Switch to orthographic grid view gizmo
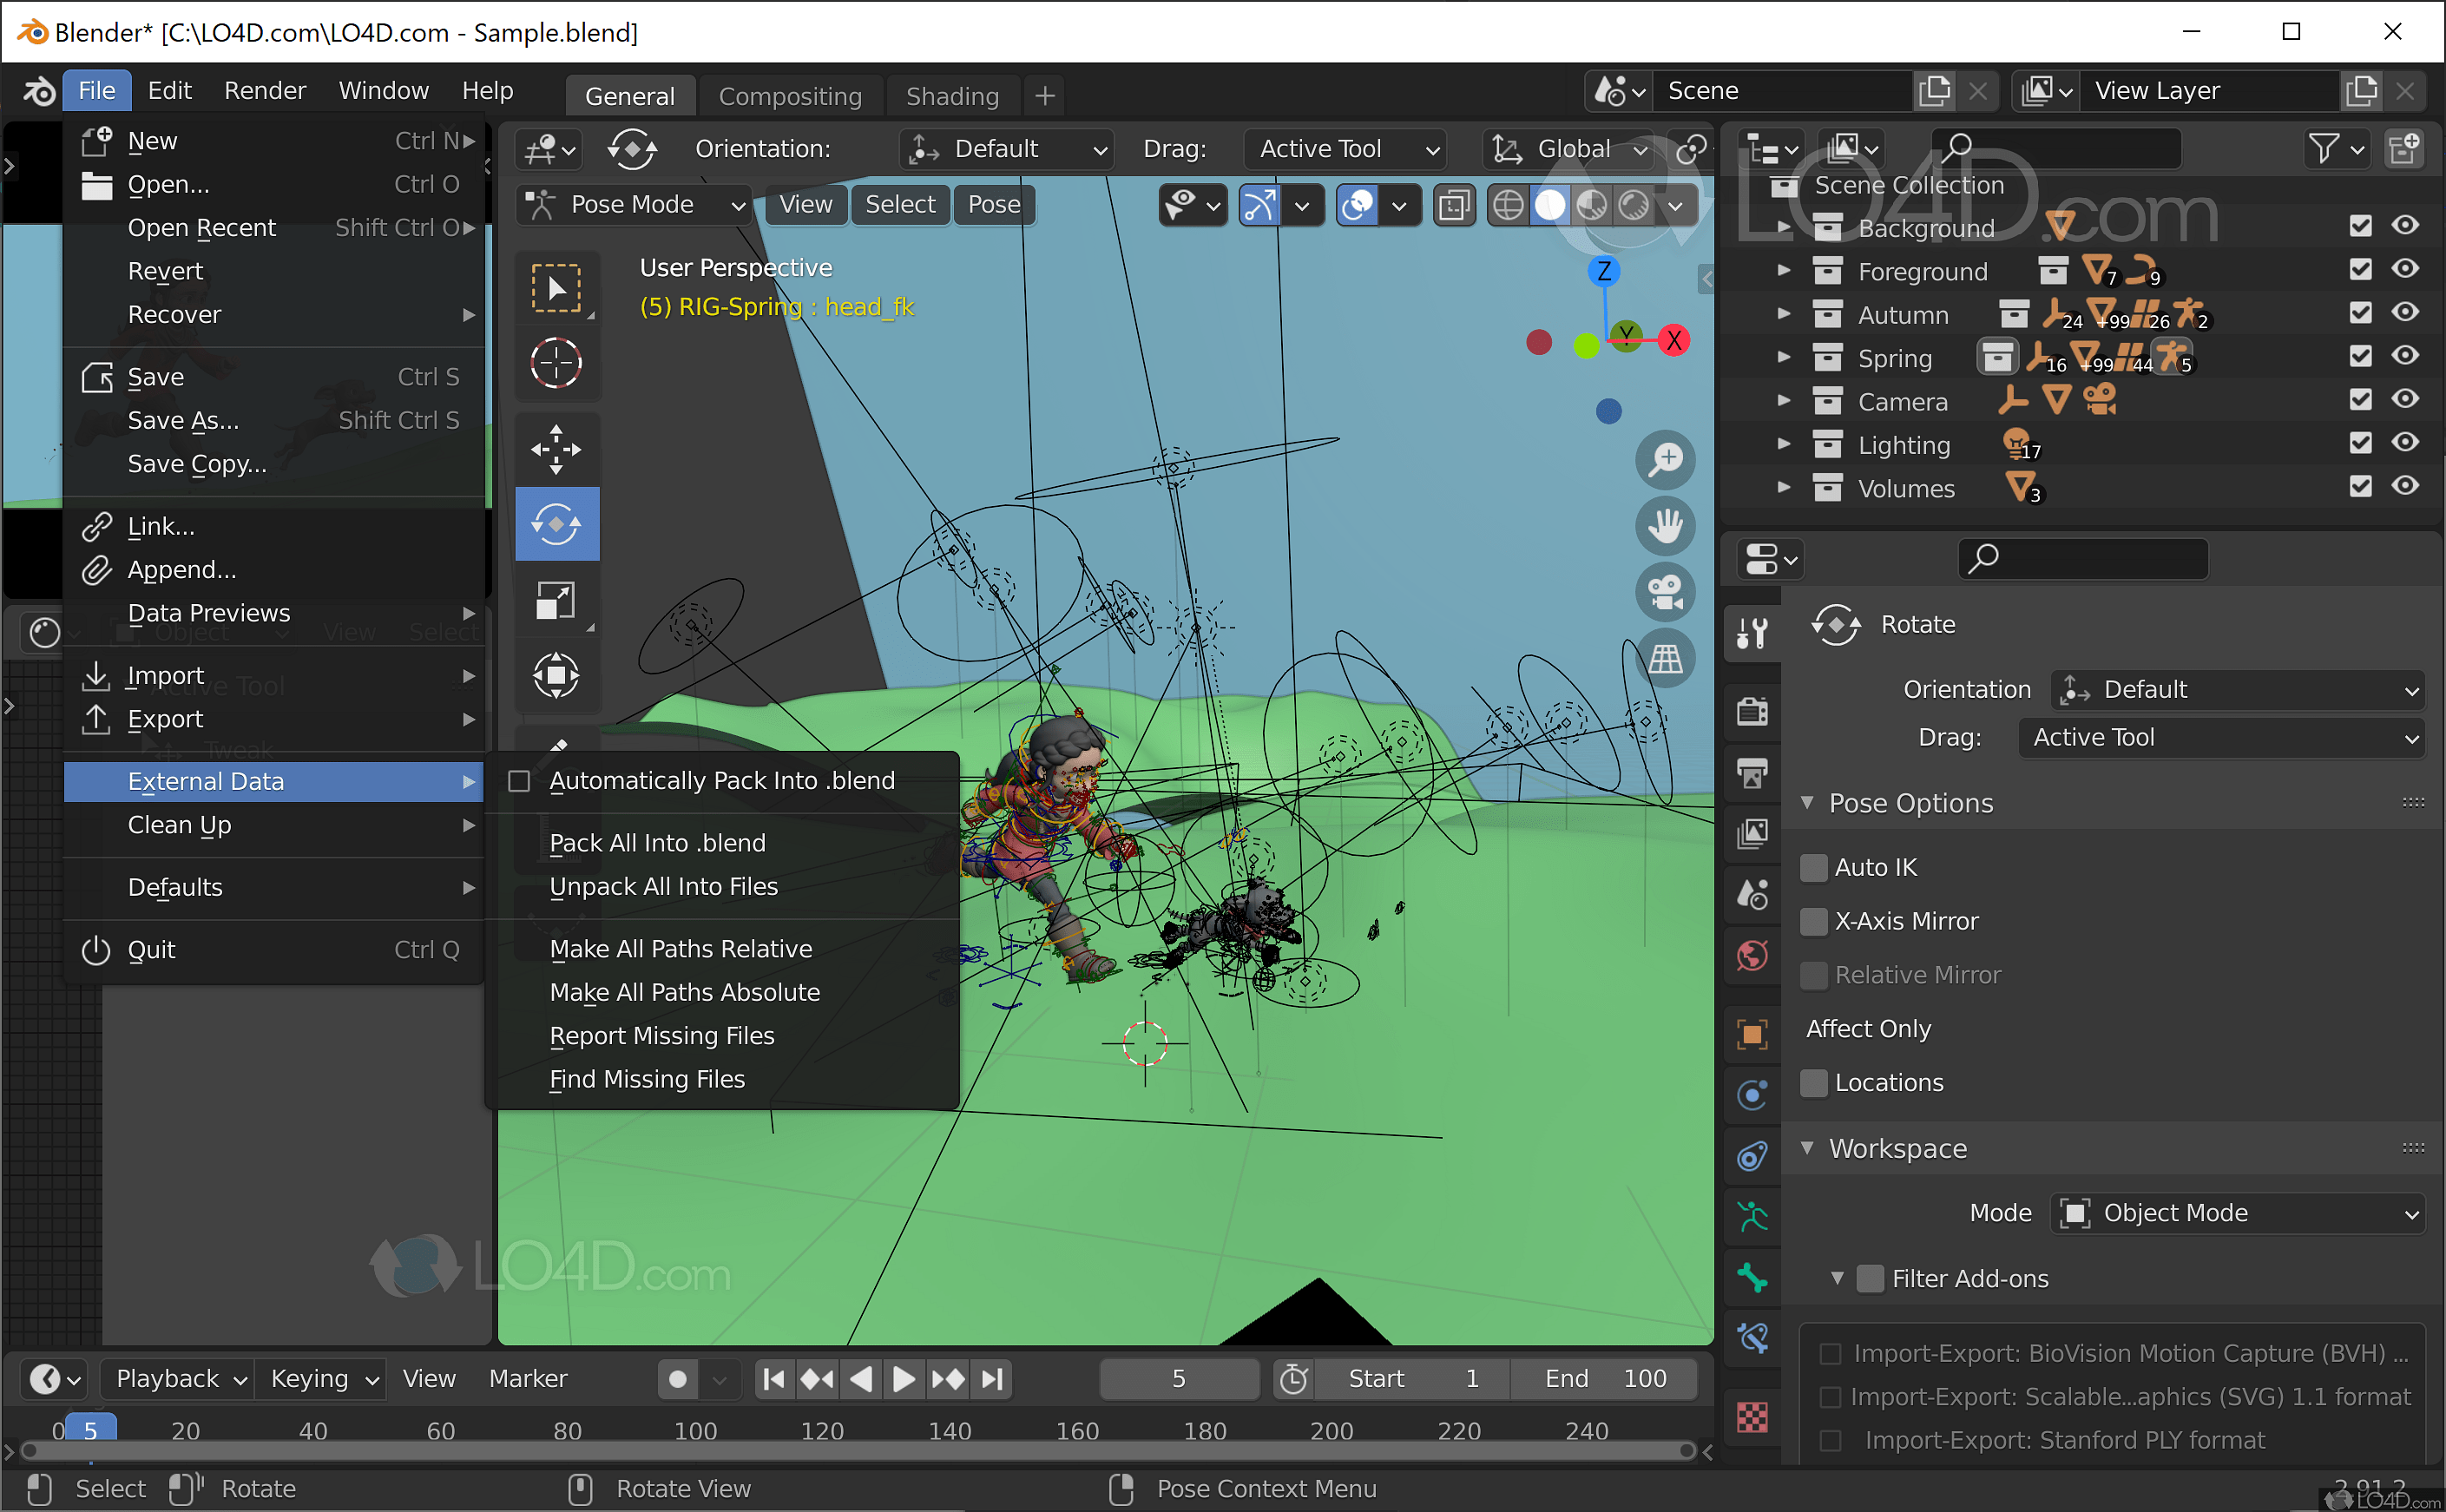This screenshot has width=2446, height=1512. (x=1665, y=658)
